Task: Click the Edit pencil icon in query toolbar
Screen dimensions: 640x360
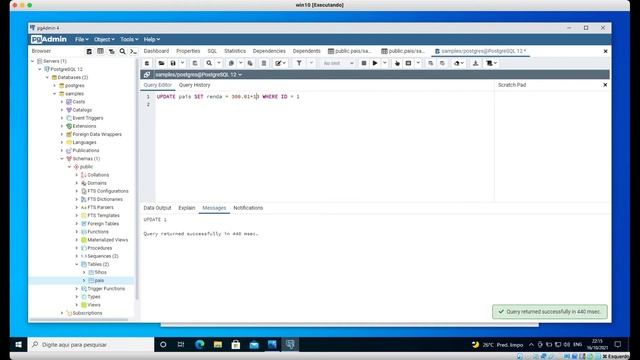Action: [x=278, y=63]
